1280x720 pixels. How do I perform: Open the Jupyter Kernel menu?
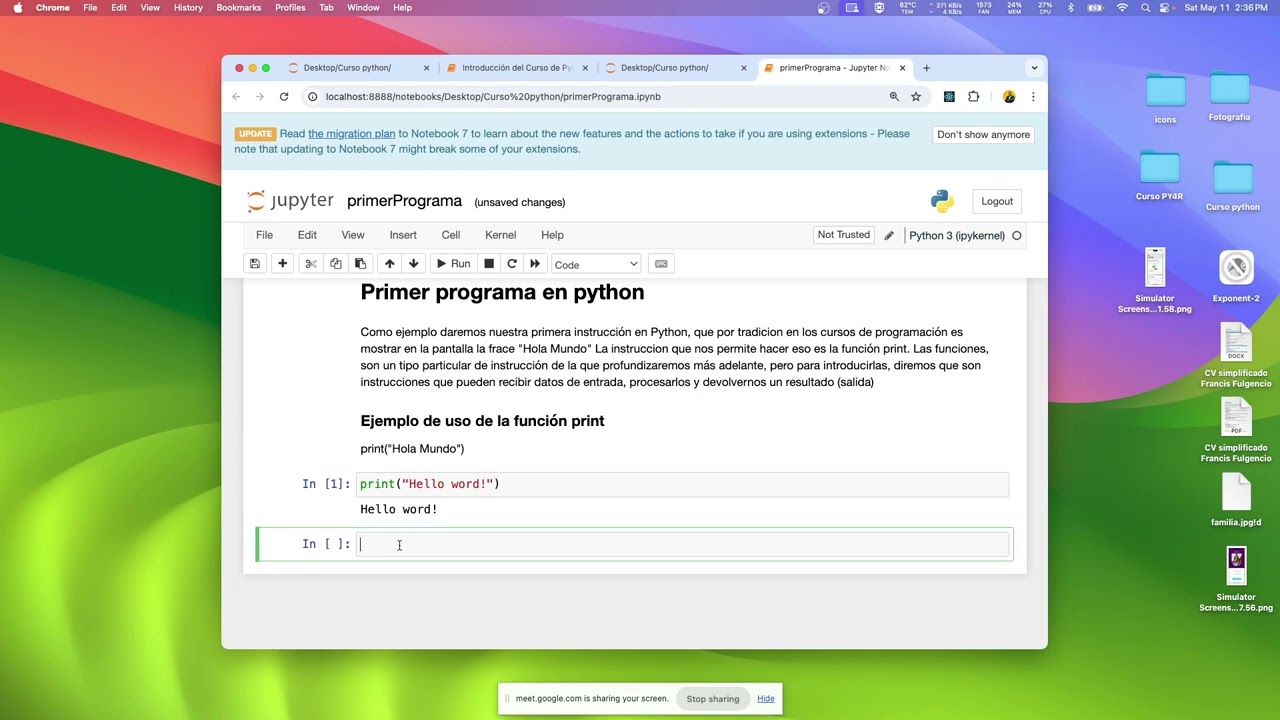[501, 235]
